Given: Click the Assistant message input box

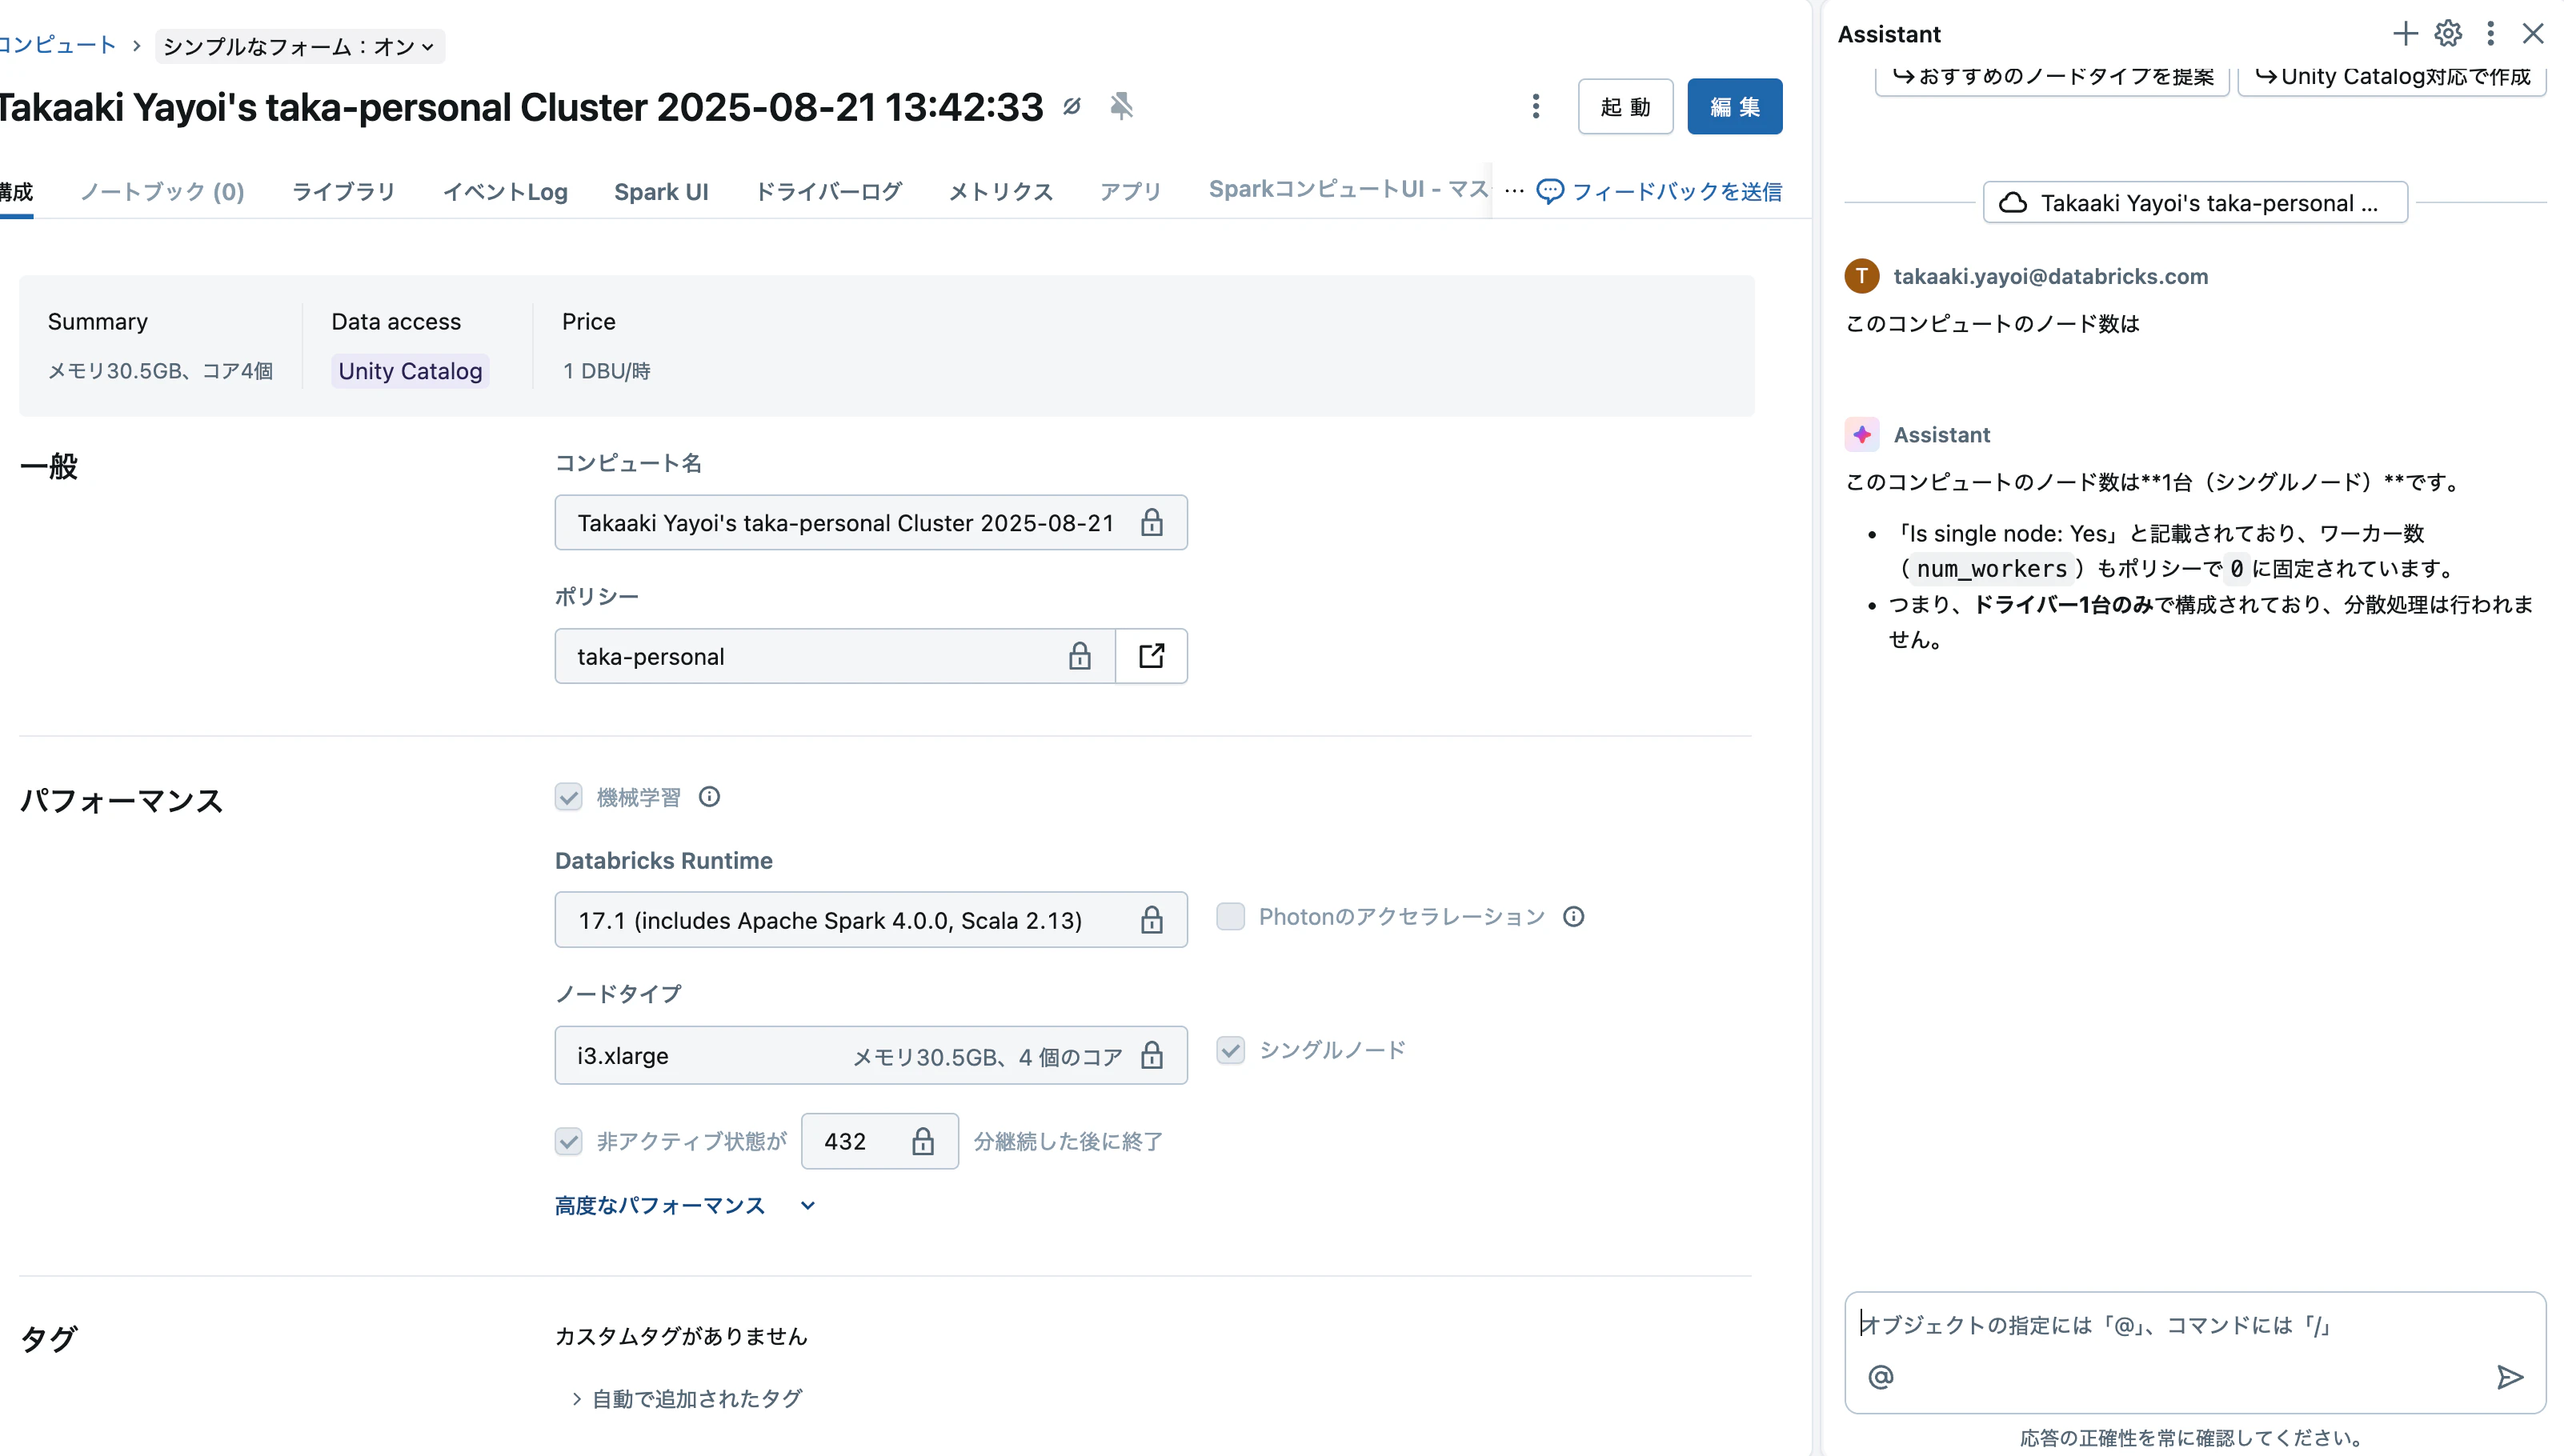Looking at the screenshot, I should pyautogui.click(x=2195, y=1352).
